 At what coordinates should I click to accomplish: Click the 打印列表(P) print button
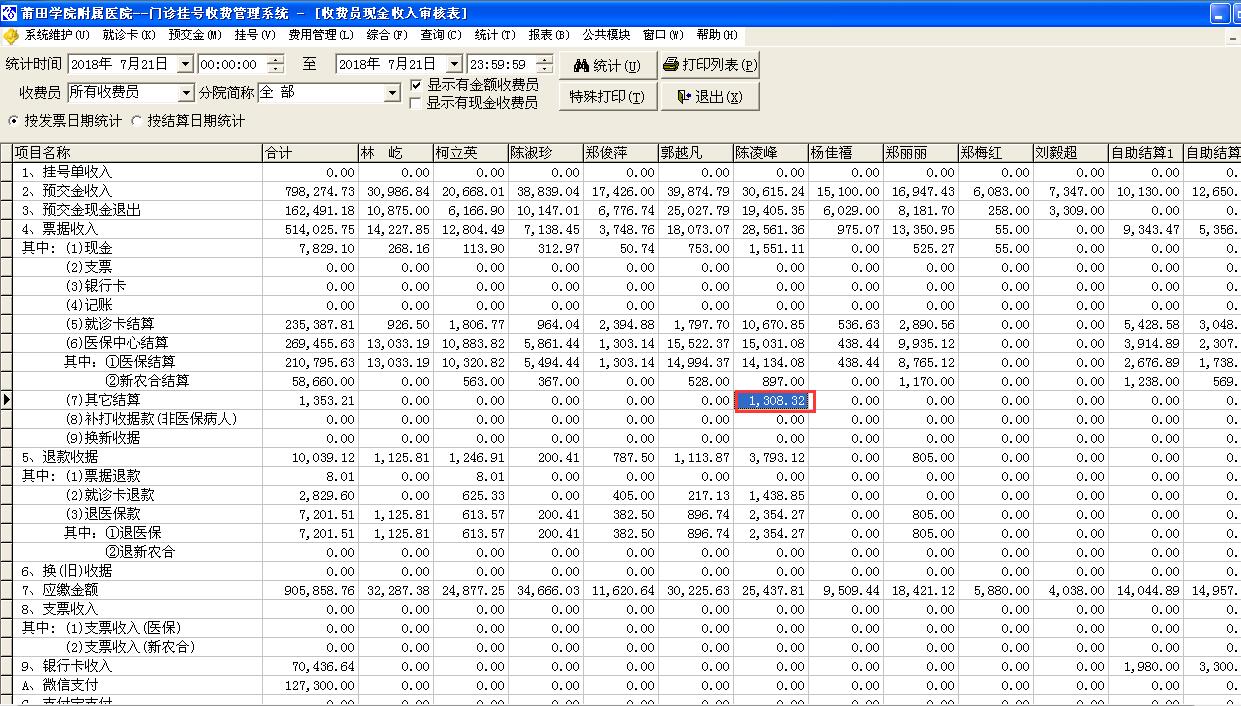point(710,66)
